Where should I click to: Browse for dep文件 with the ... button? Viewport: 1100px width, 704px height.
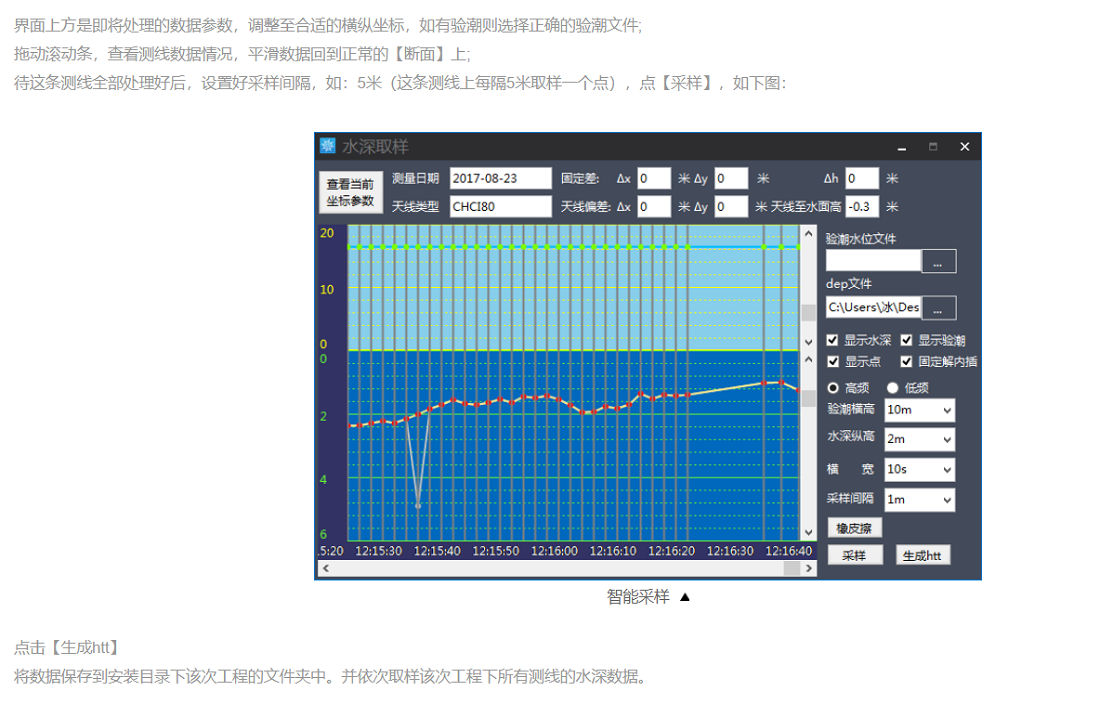[938, 308]
